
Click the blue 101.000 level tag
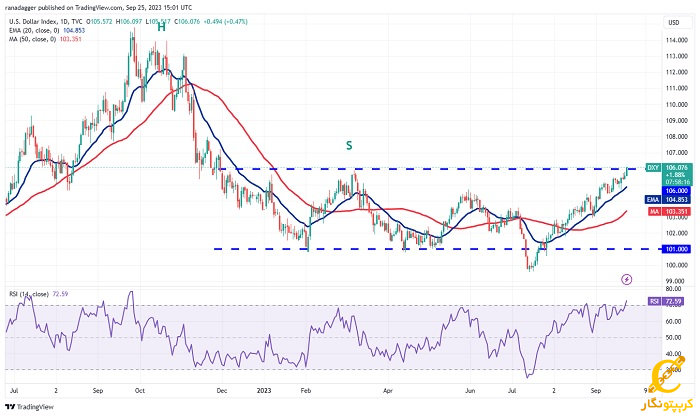[677, 249]
